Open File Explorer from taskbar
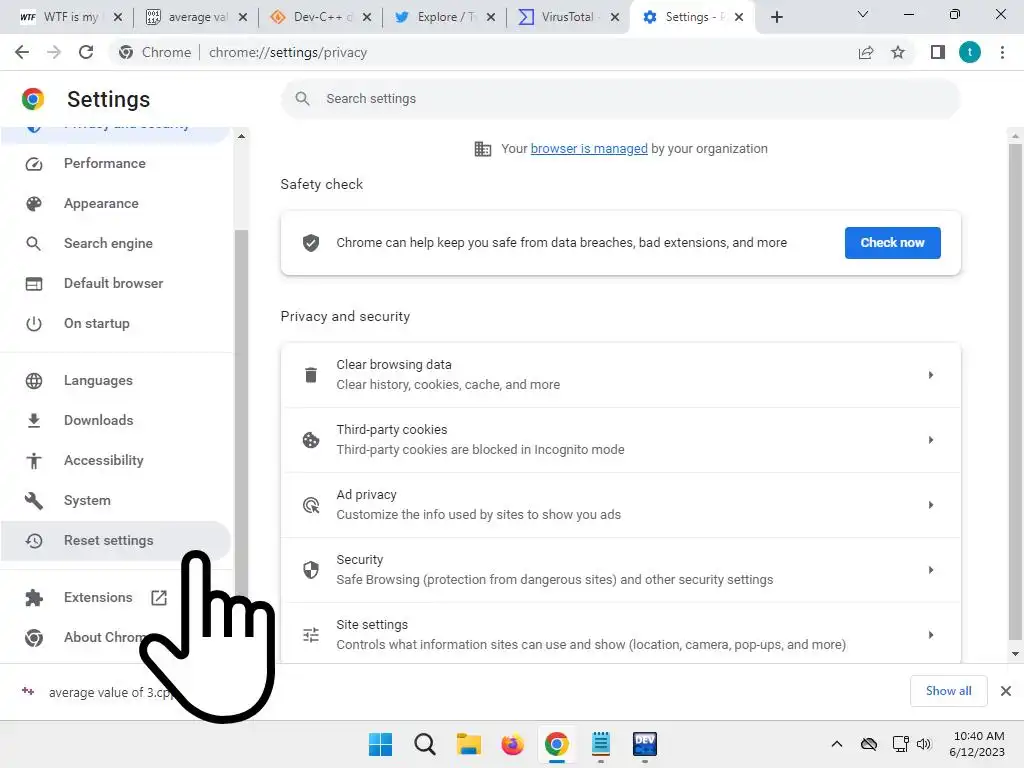The height and width of the screenshot is (768, 1024). tap(468, 744)
